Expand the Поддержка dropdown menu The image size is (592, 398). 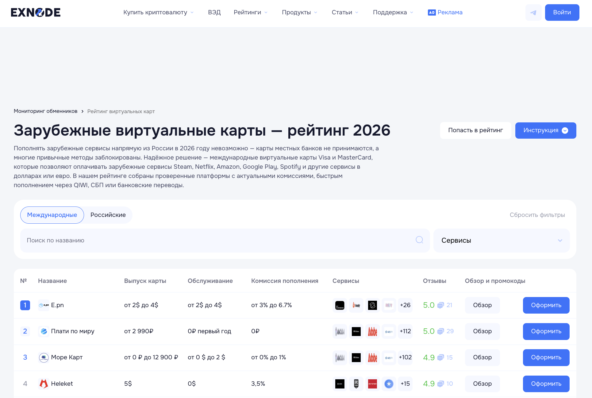393,12
